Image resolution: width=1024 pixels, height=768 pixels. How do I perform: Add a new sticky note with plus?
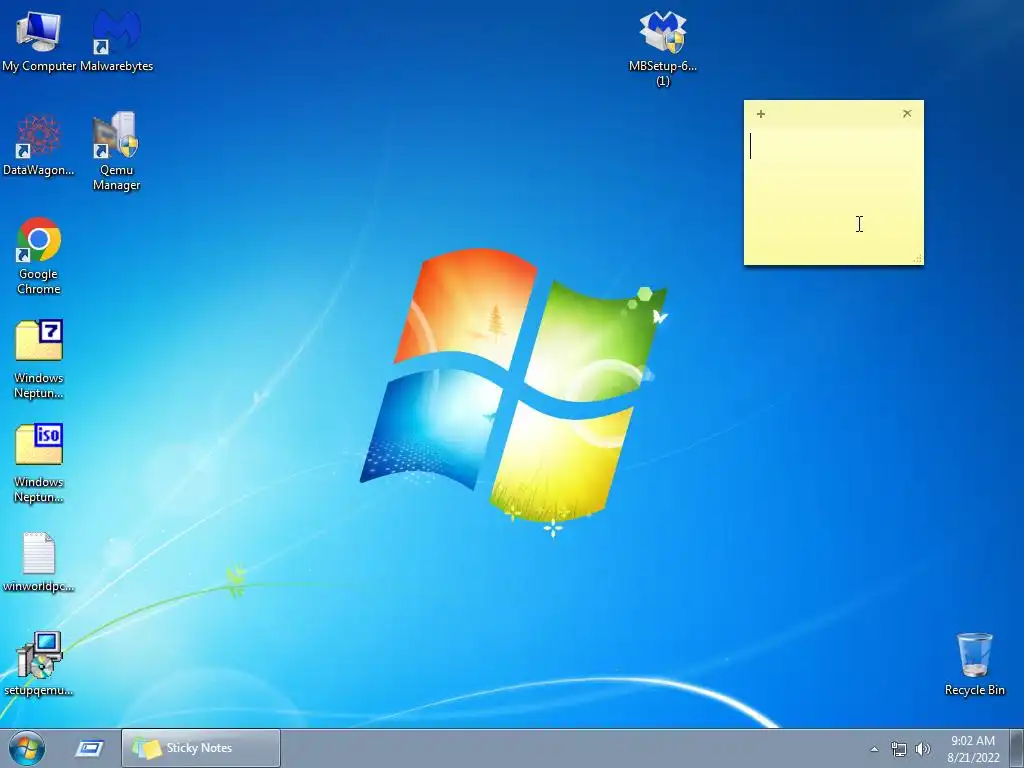[761, 114]
